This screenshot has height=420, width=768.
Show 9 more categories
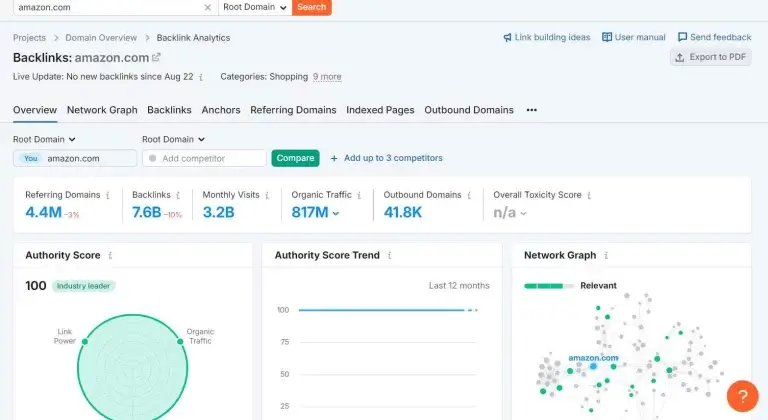(x=327, y=77)
